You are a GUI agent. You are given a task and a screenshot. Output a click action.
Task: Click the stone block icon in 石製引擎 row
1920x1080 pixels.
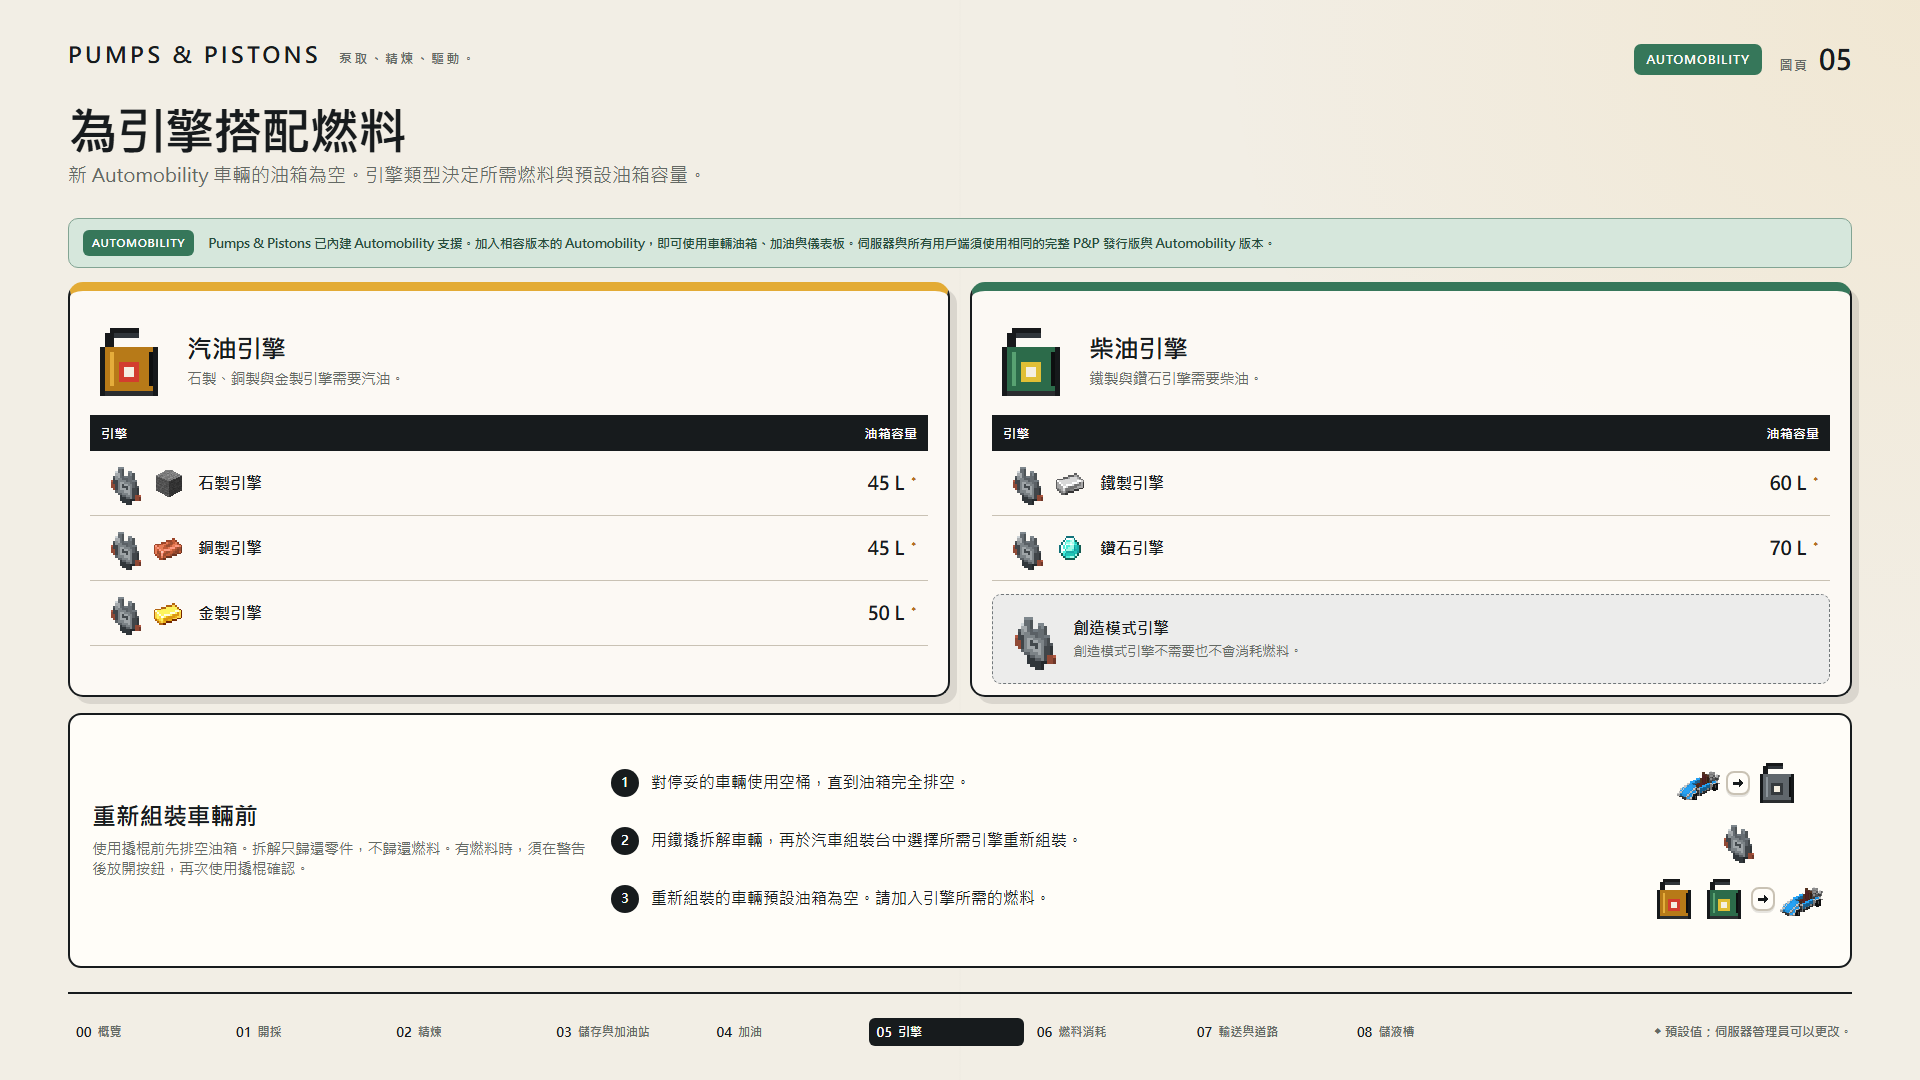169,484
